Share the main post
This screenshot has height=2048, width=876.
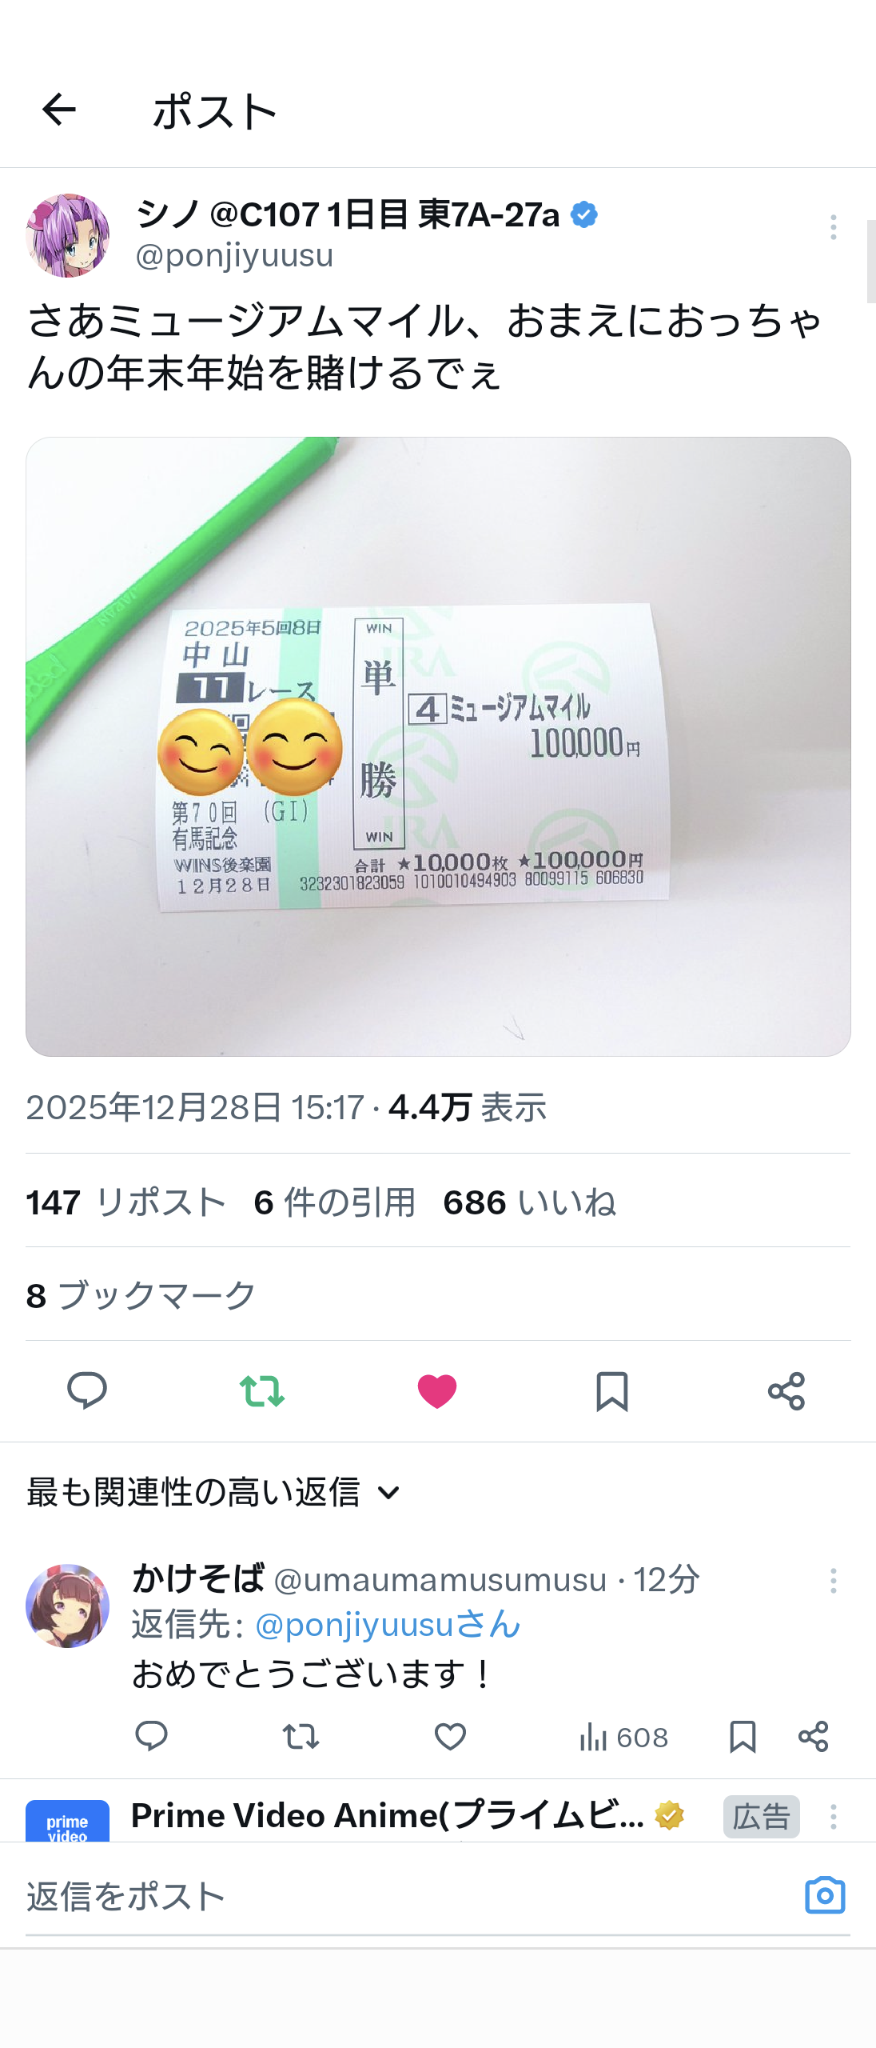click(x=786, y=1391)
